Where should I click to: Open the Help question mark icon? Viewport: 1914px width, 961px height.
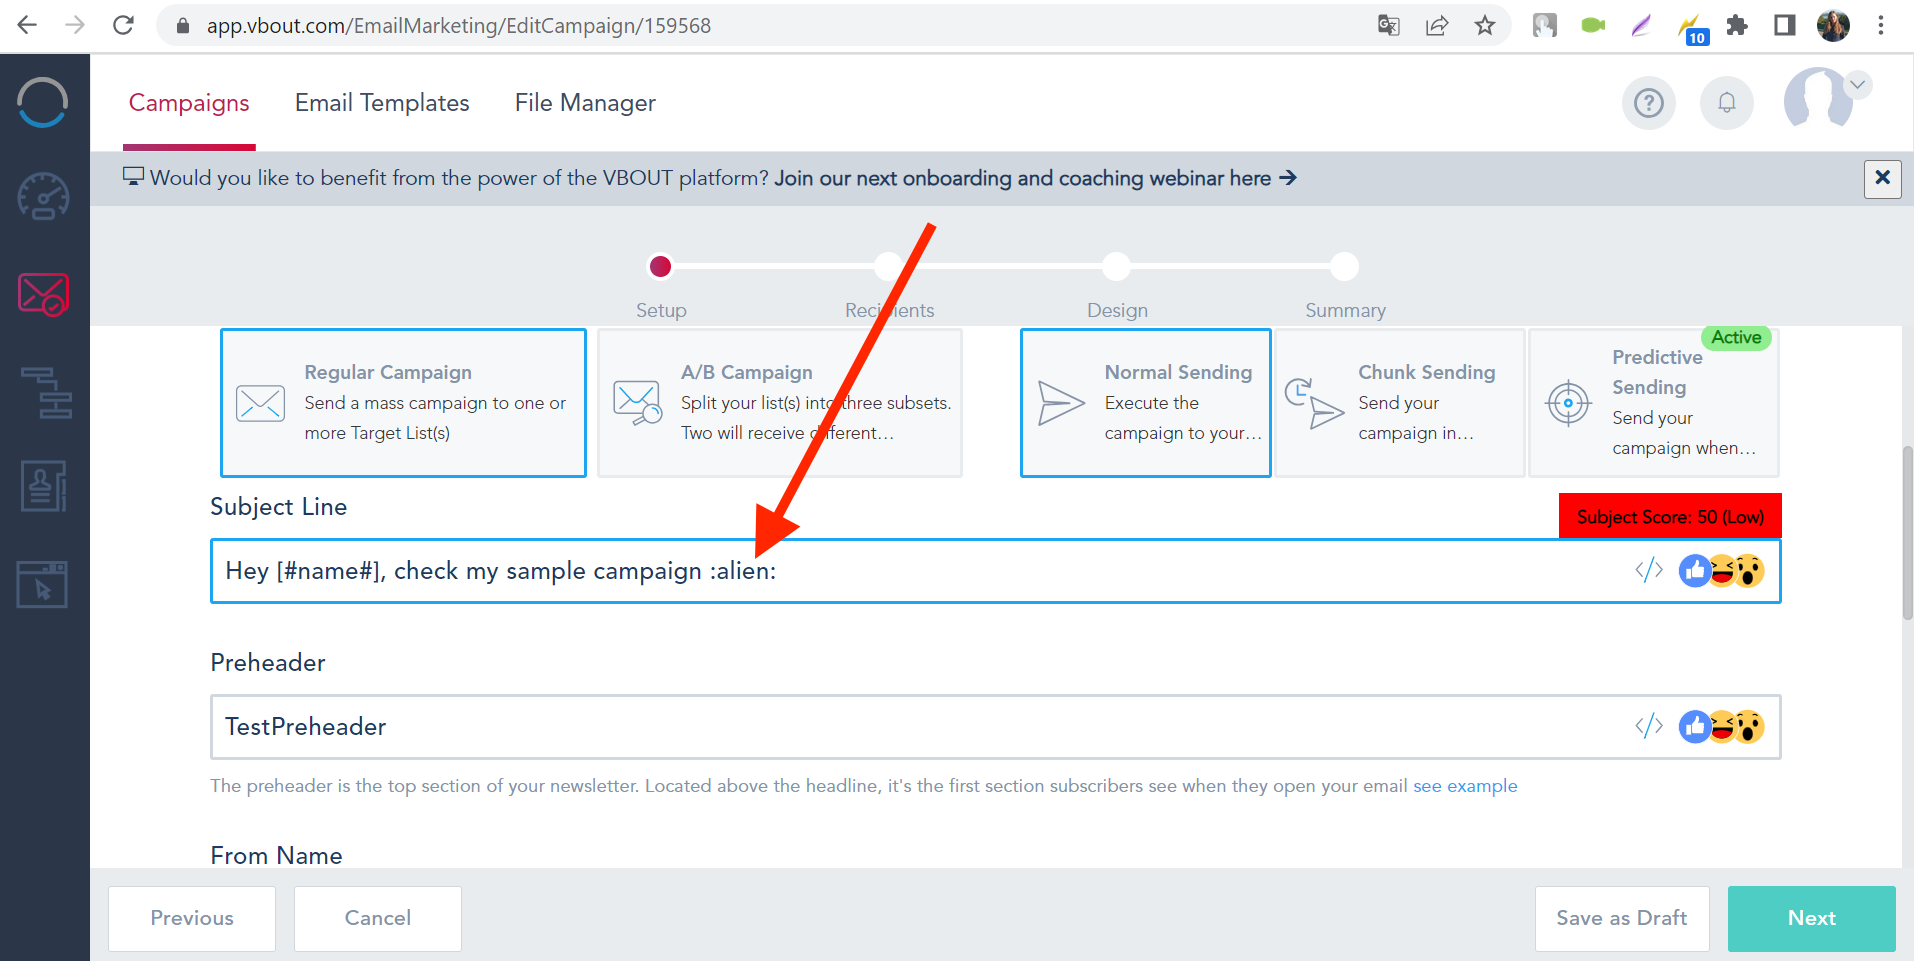pos(1648,102)
